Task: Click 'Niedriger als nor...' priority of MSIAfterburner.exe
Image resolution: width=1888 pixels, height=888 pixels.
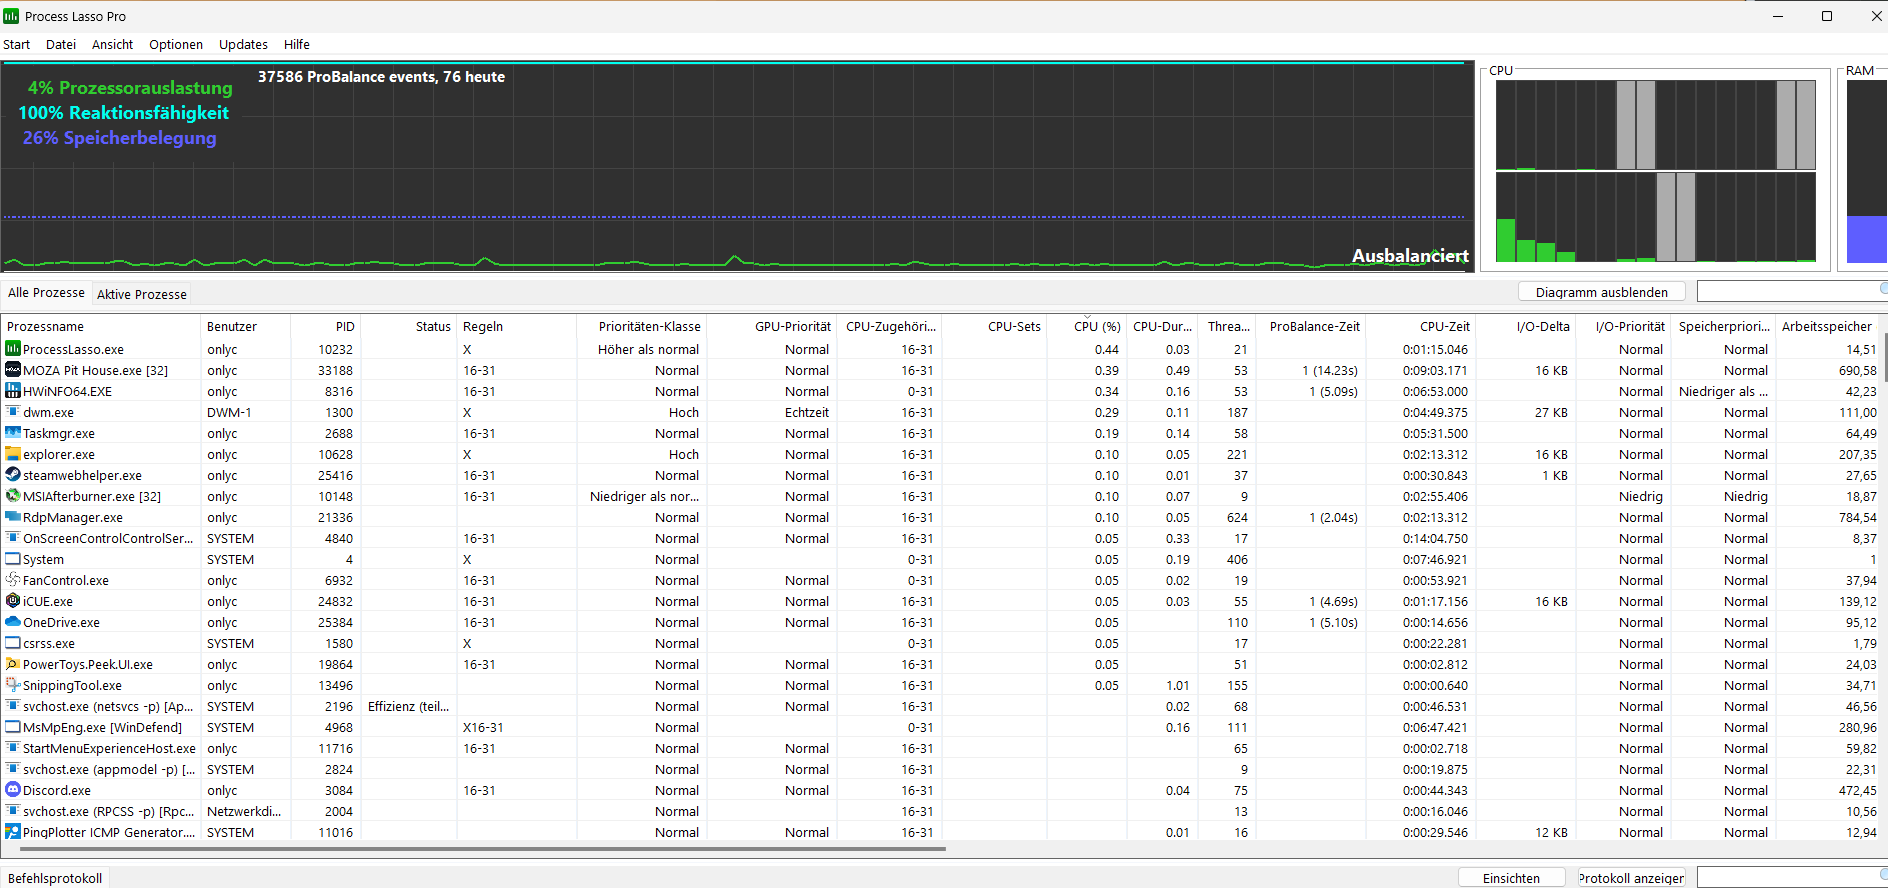Action: tap(644, 496)
